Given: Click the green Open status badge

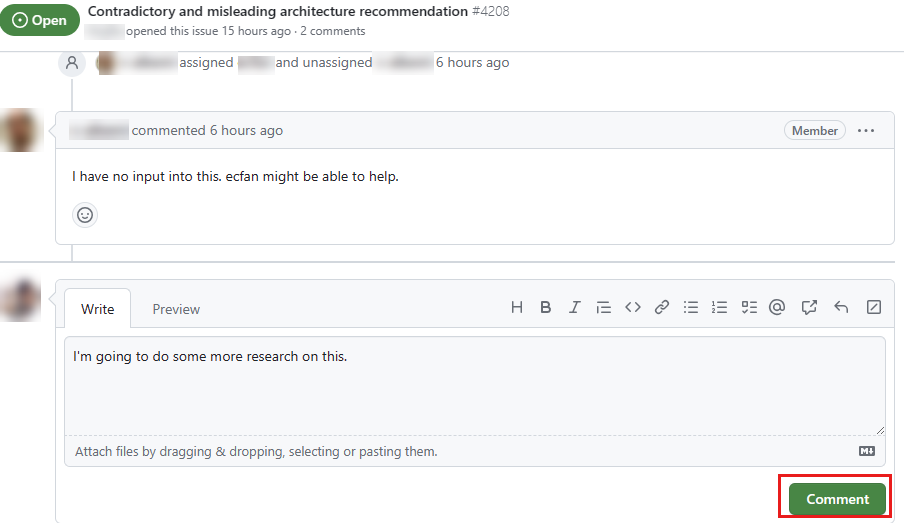Looking at the screenshot, I should (x=40, y=20).
